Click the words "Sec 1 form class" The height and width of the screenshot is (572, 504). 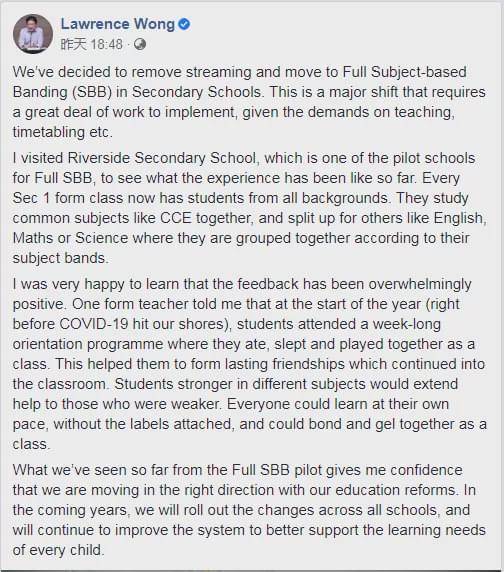click(x=65, y=198)
